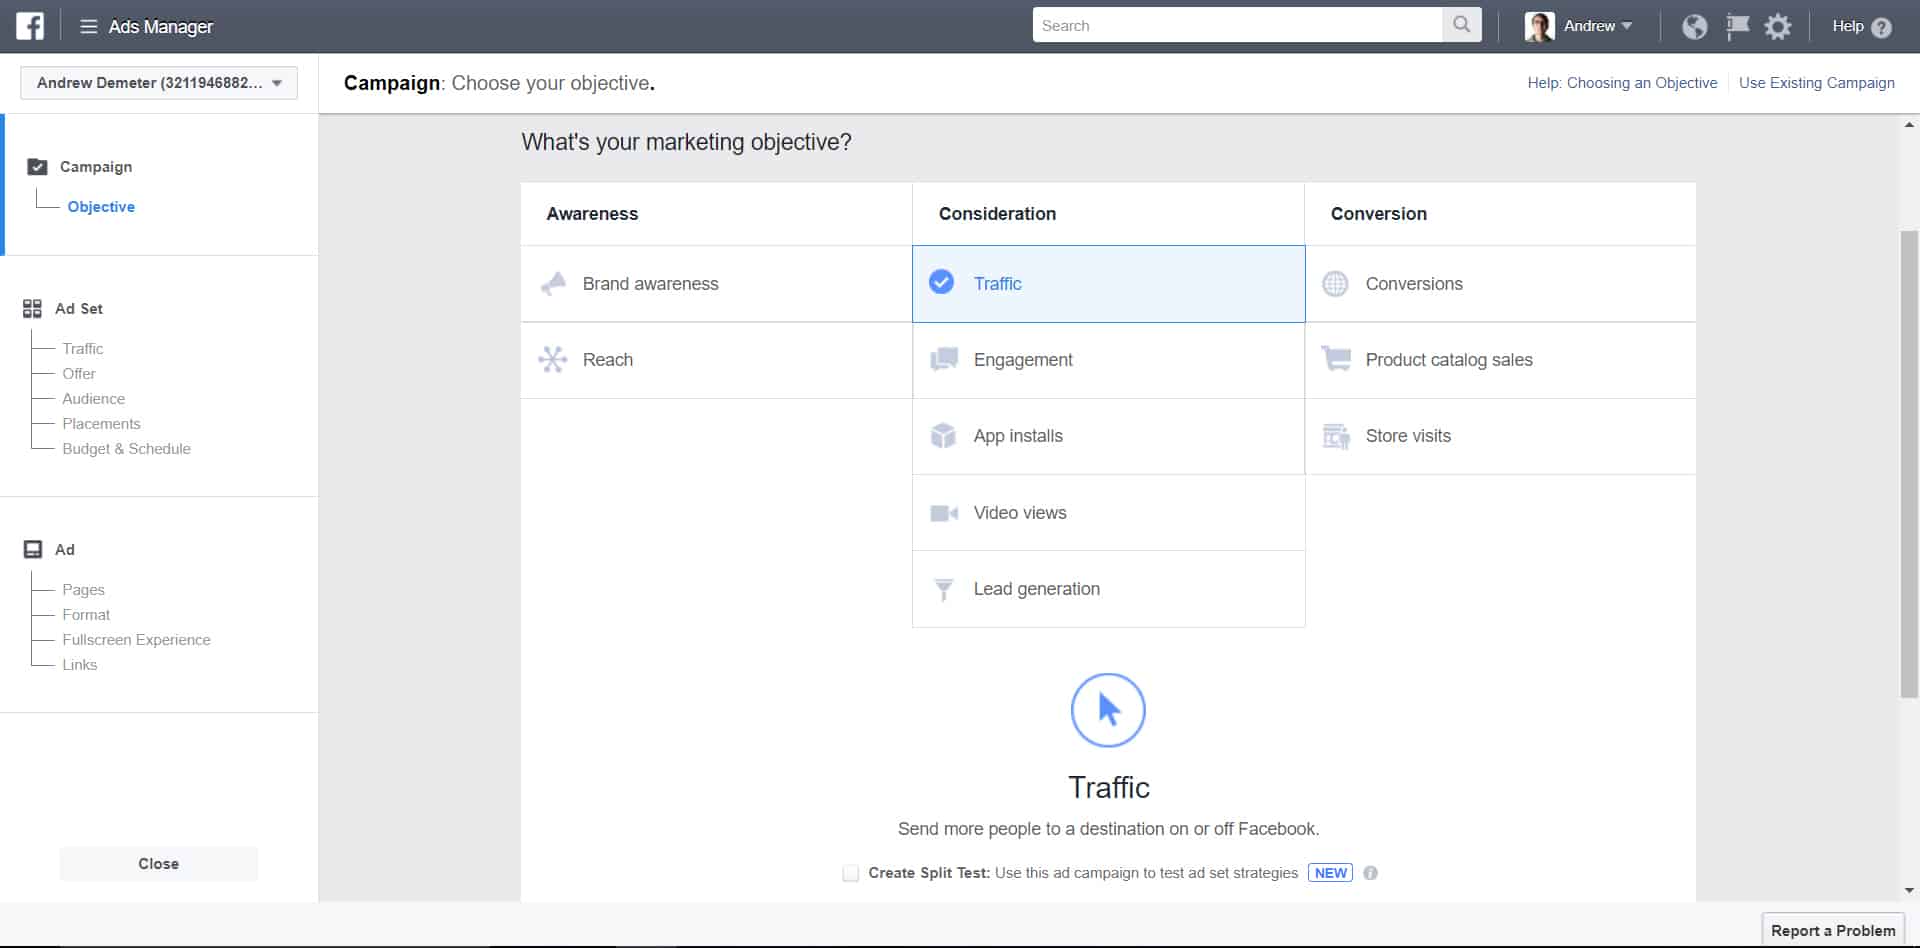Select the Engagement objective
The width and height of the screenshot is (1920, 948).
[x=1108, y=360]
